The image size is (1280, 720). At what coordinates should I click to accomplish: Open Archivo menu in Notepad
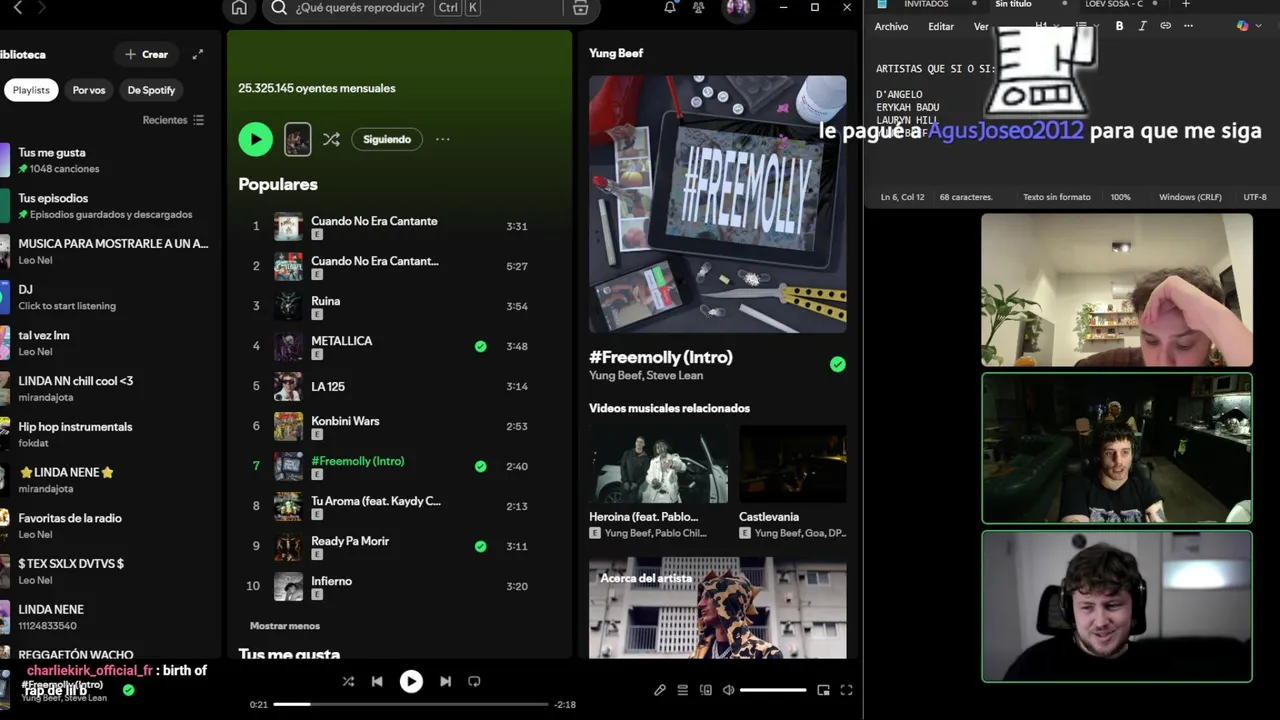tap(891, 27)
